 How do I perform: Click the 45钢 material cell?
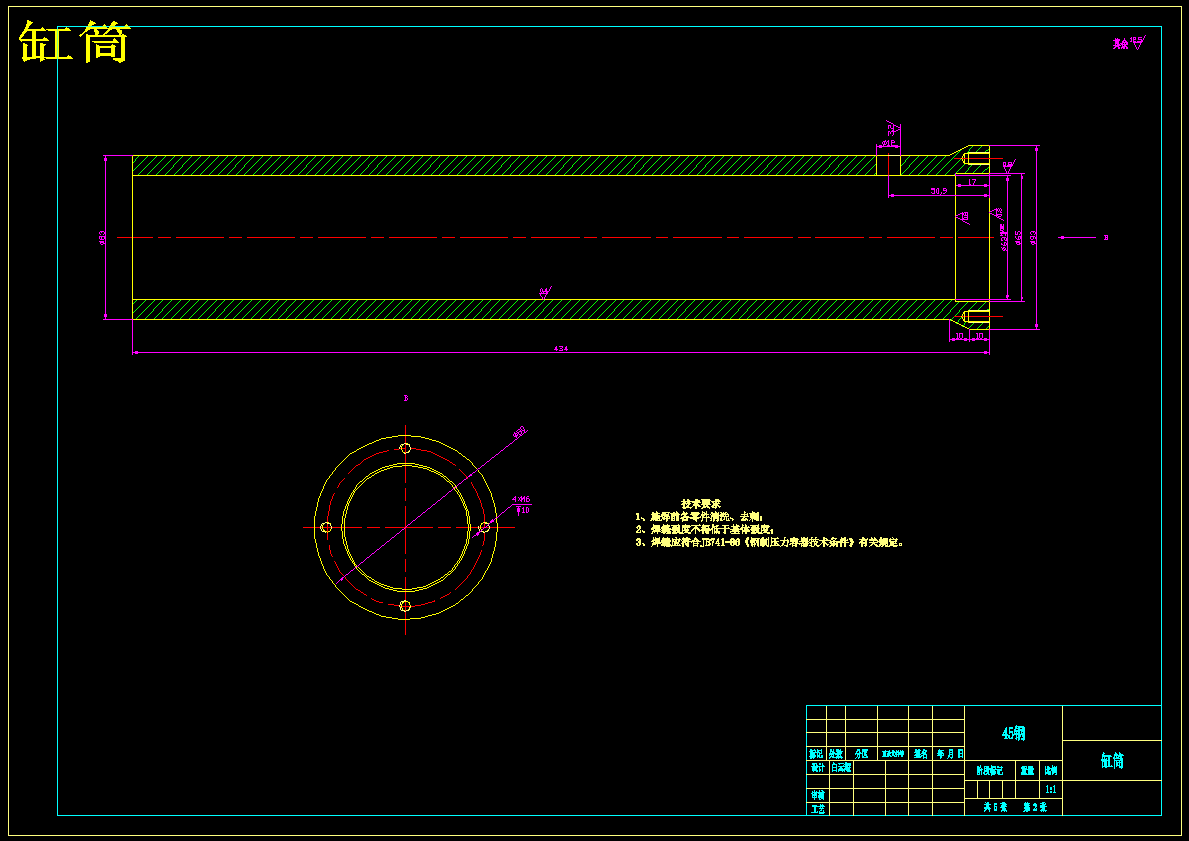[1013, 733]
